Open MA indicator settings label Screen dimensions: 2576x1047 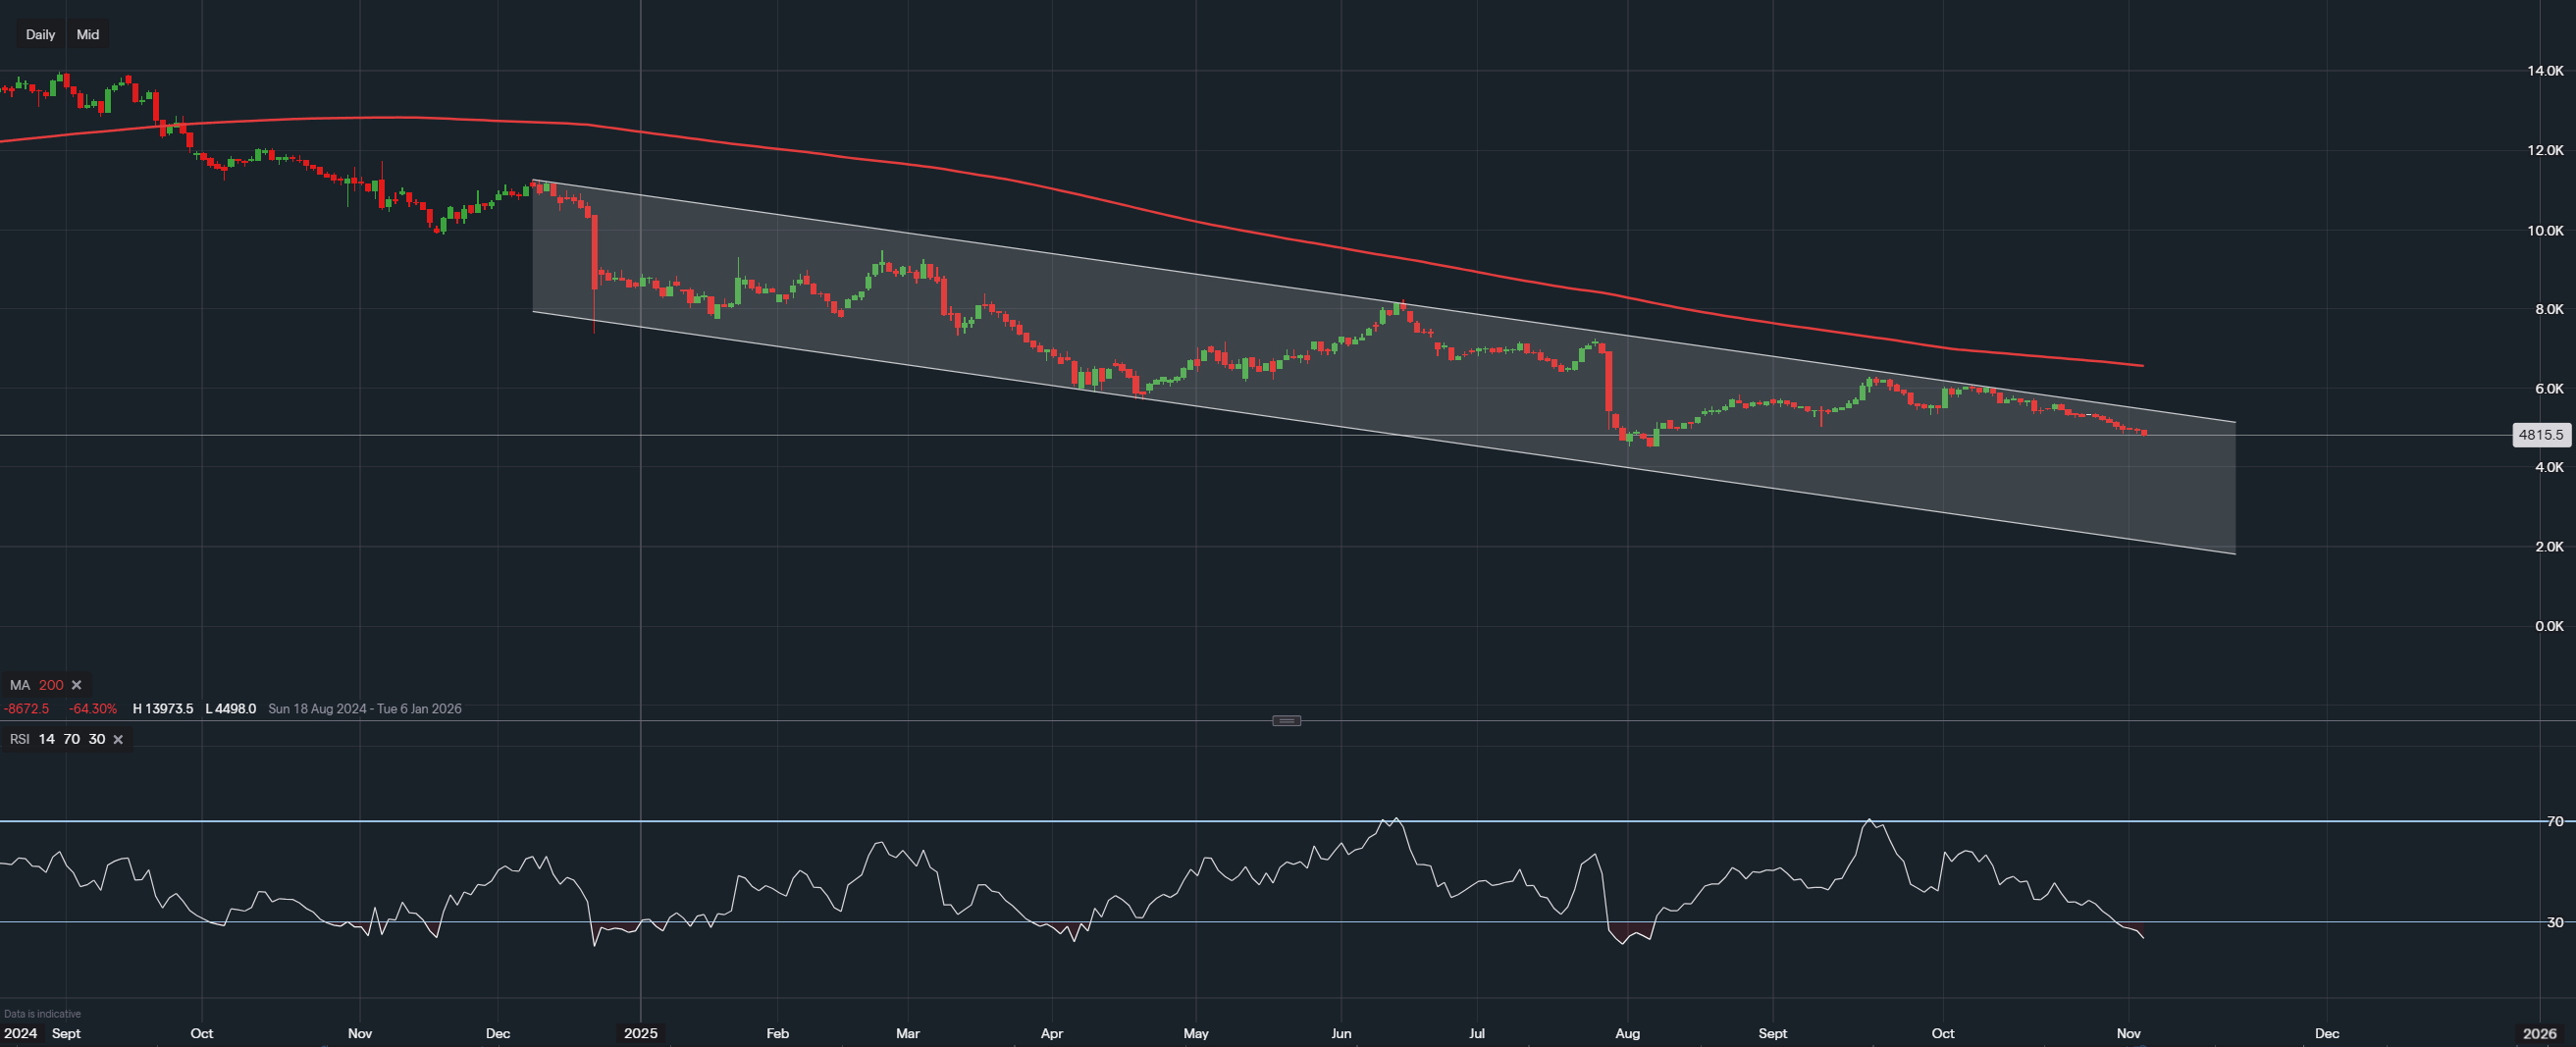pos(20,685)
